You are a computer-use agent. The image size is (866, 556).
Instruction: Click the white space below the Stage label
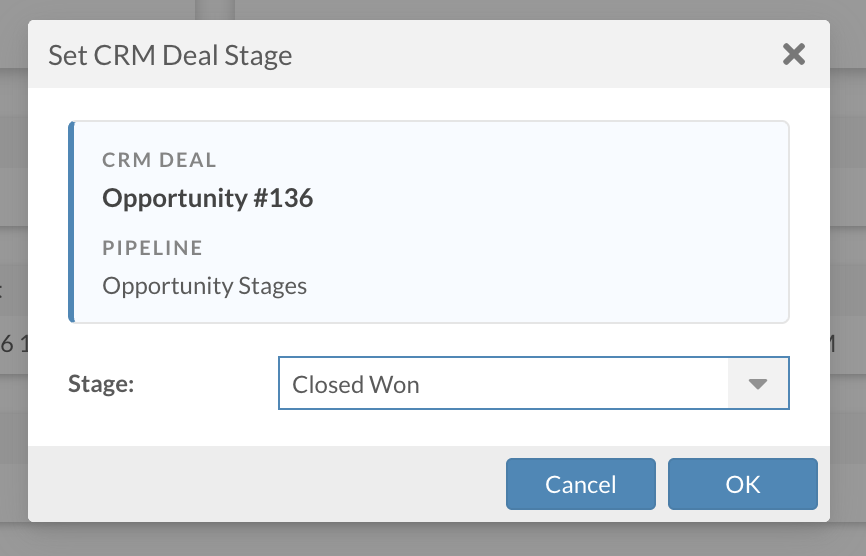[150, 425]
